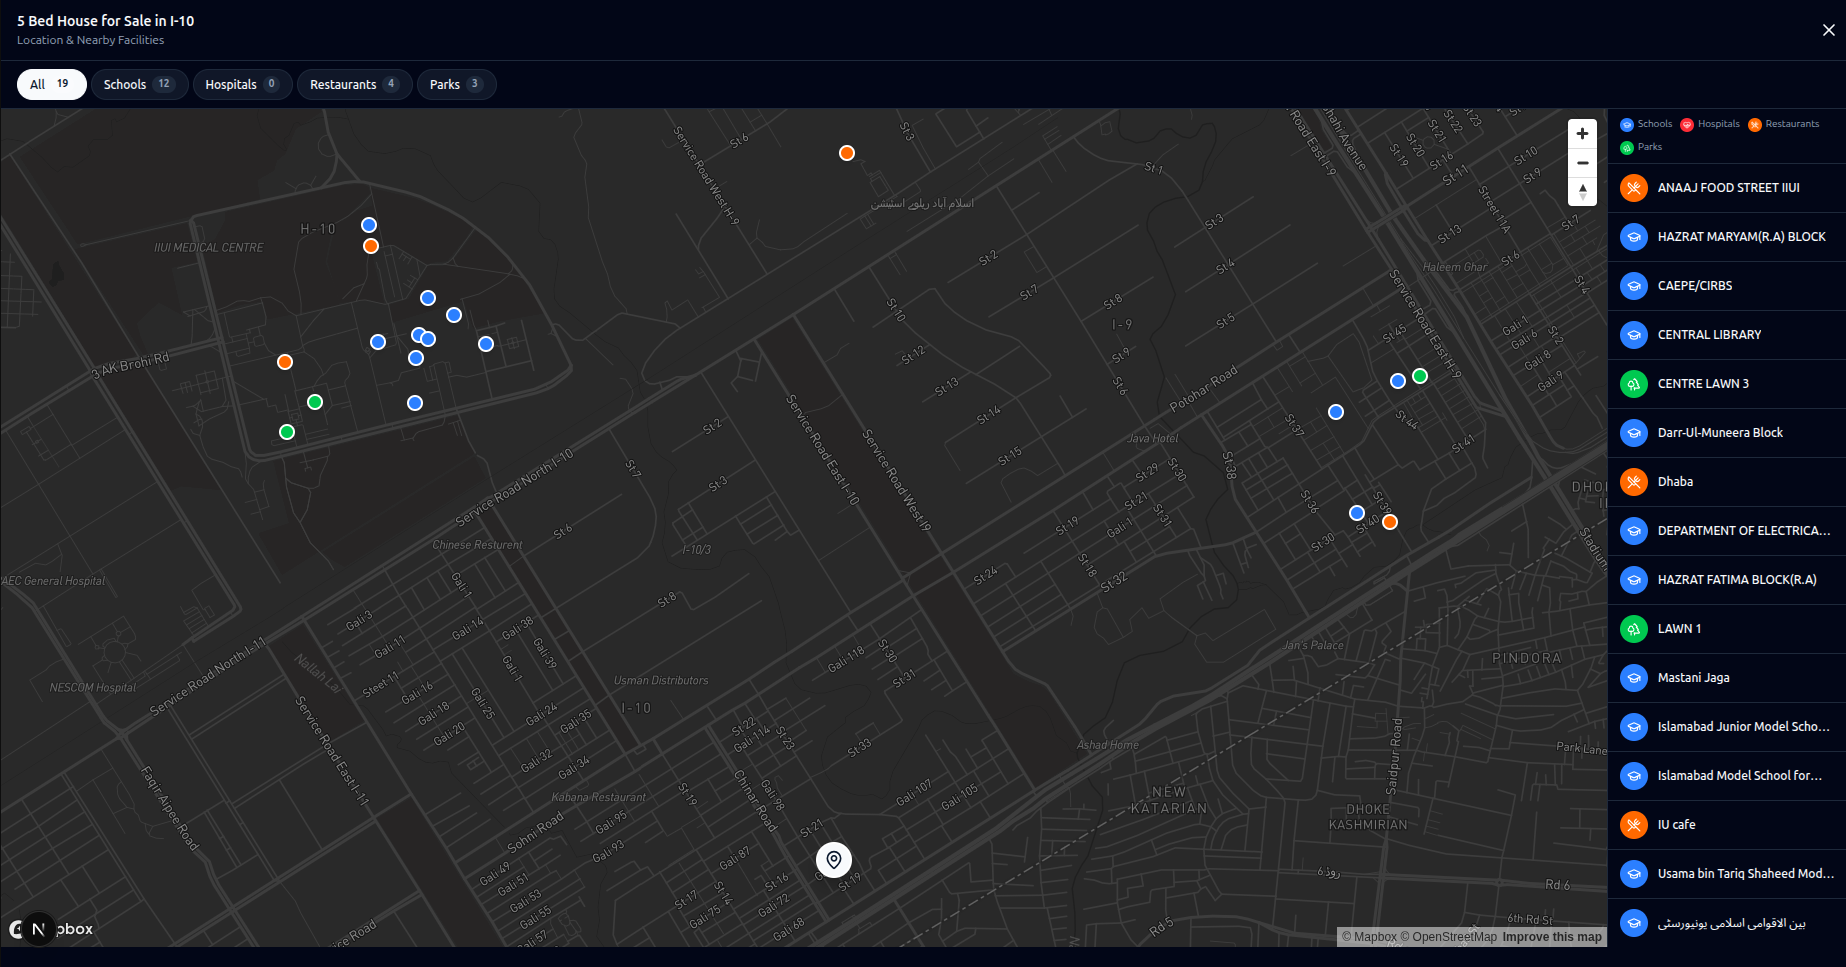This screenshot has width=1846, height=967.
Task: Filter facilities by Schools
Action: 139,84
